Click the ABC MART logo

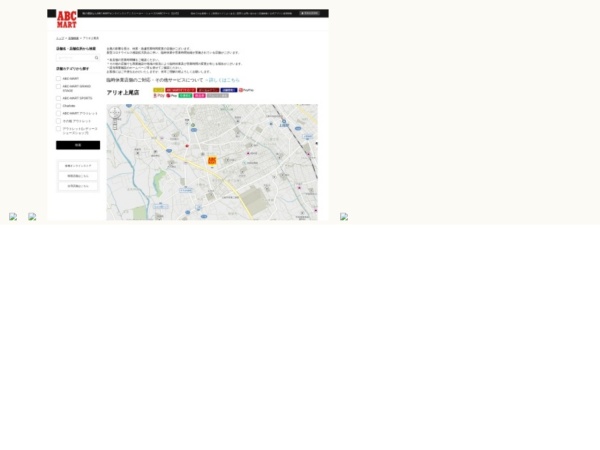(66, 19)
